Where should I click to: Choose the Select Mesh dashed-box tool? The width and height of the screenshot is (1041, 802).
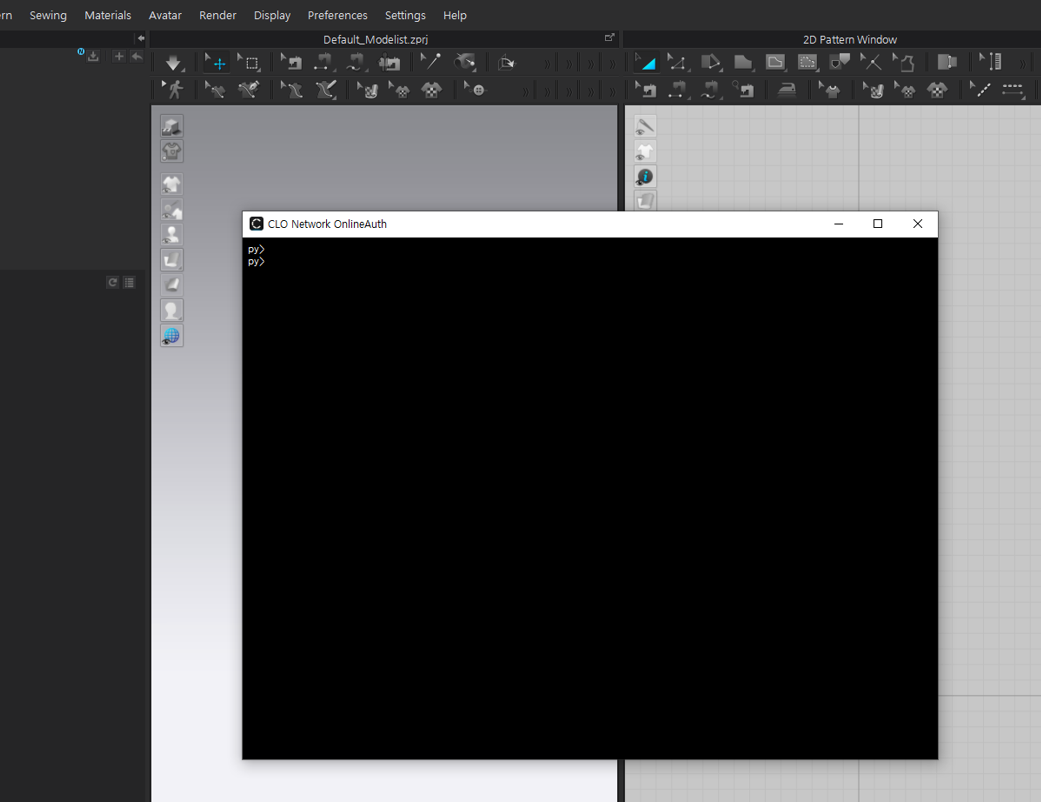250,63
